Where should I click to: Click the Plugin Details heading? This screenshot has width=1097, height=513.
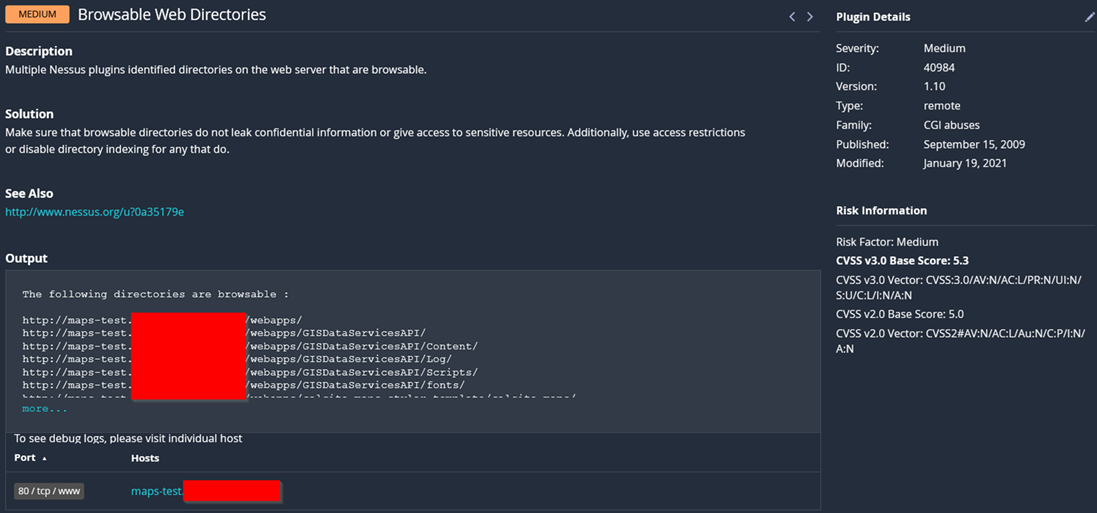[x=873, y=17]
